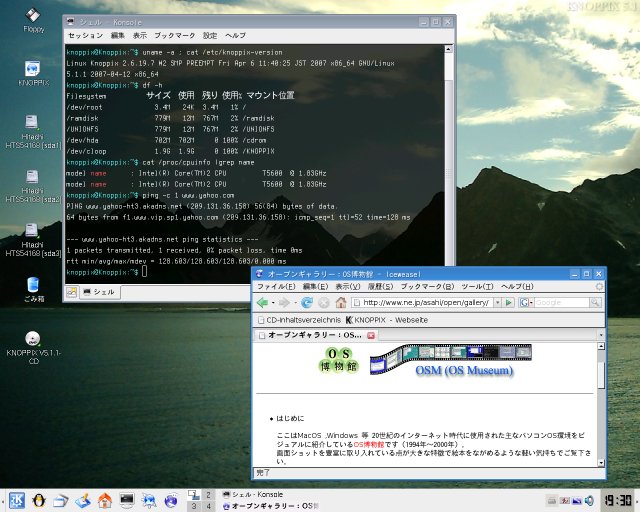Click the new session icon in Konsole tab bar
The width and height of the screenshot is (640, 512).
tap(72, 292)
